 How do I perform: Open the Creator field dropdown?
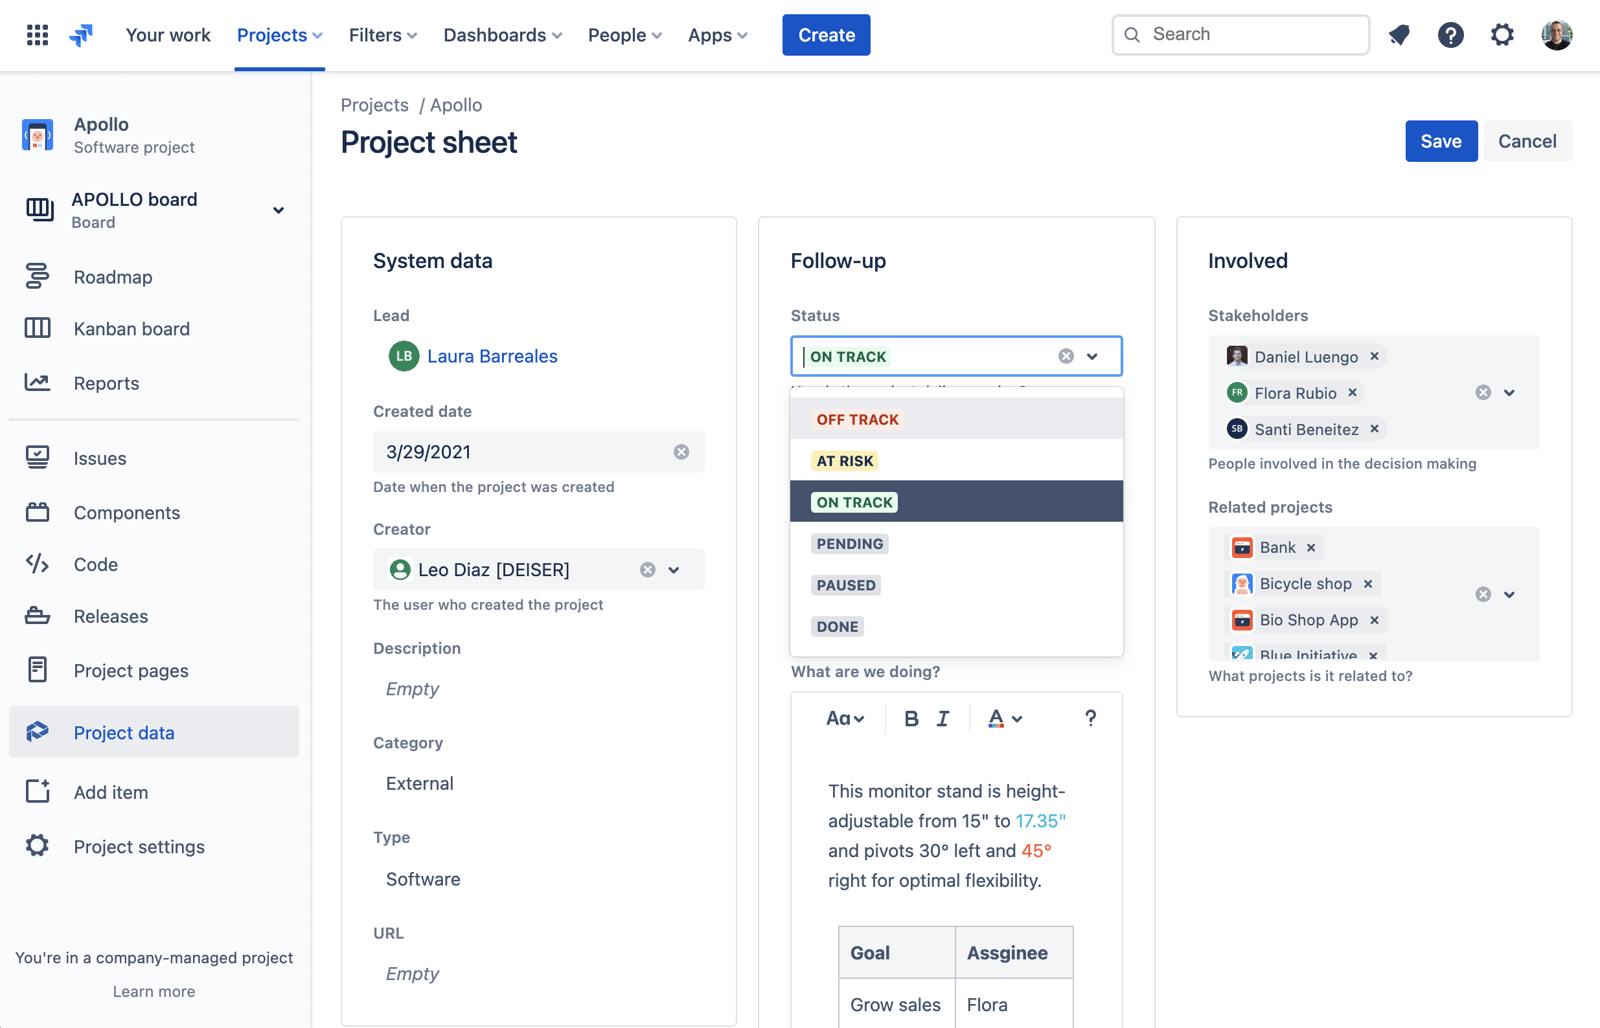(x=673, y=569)
